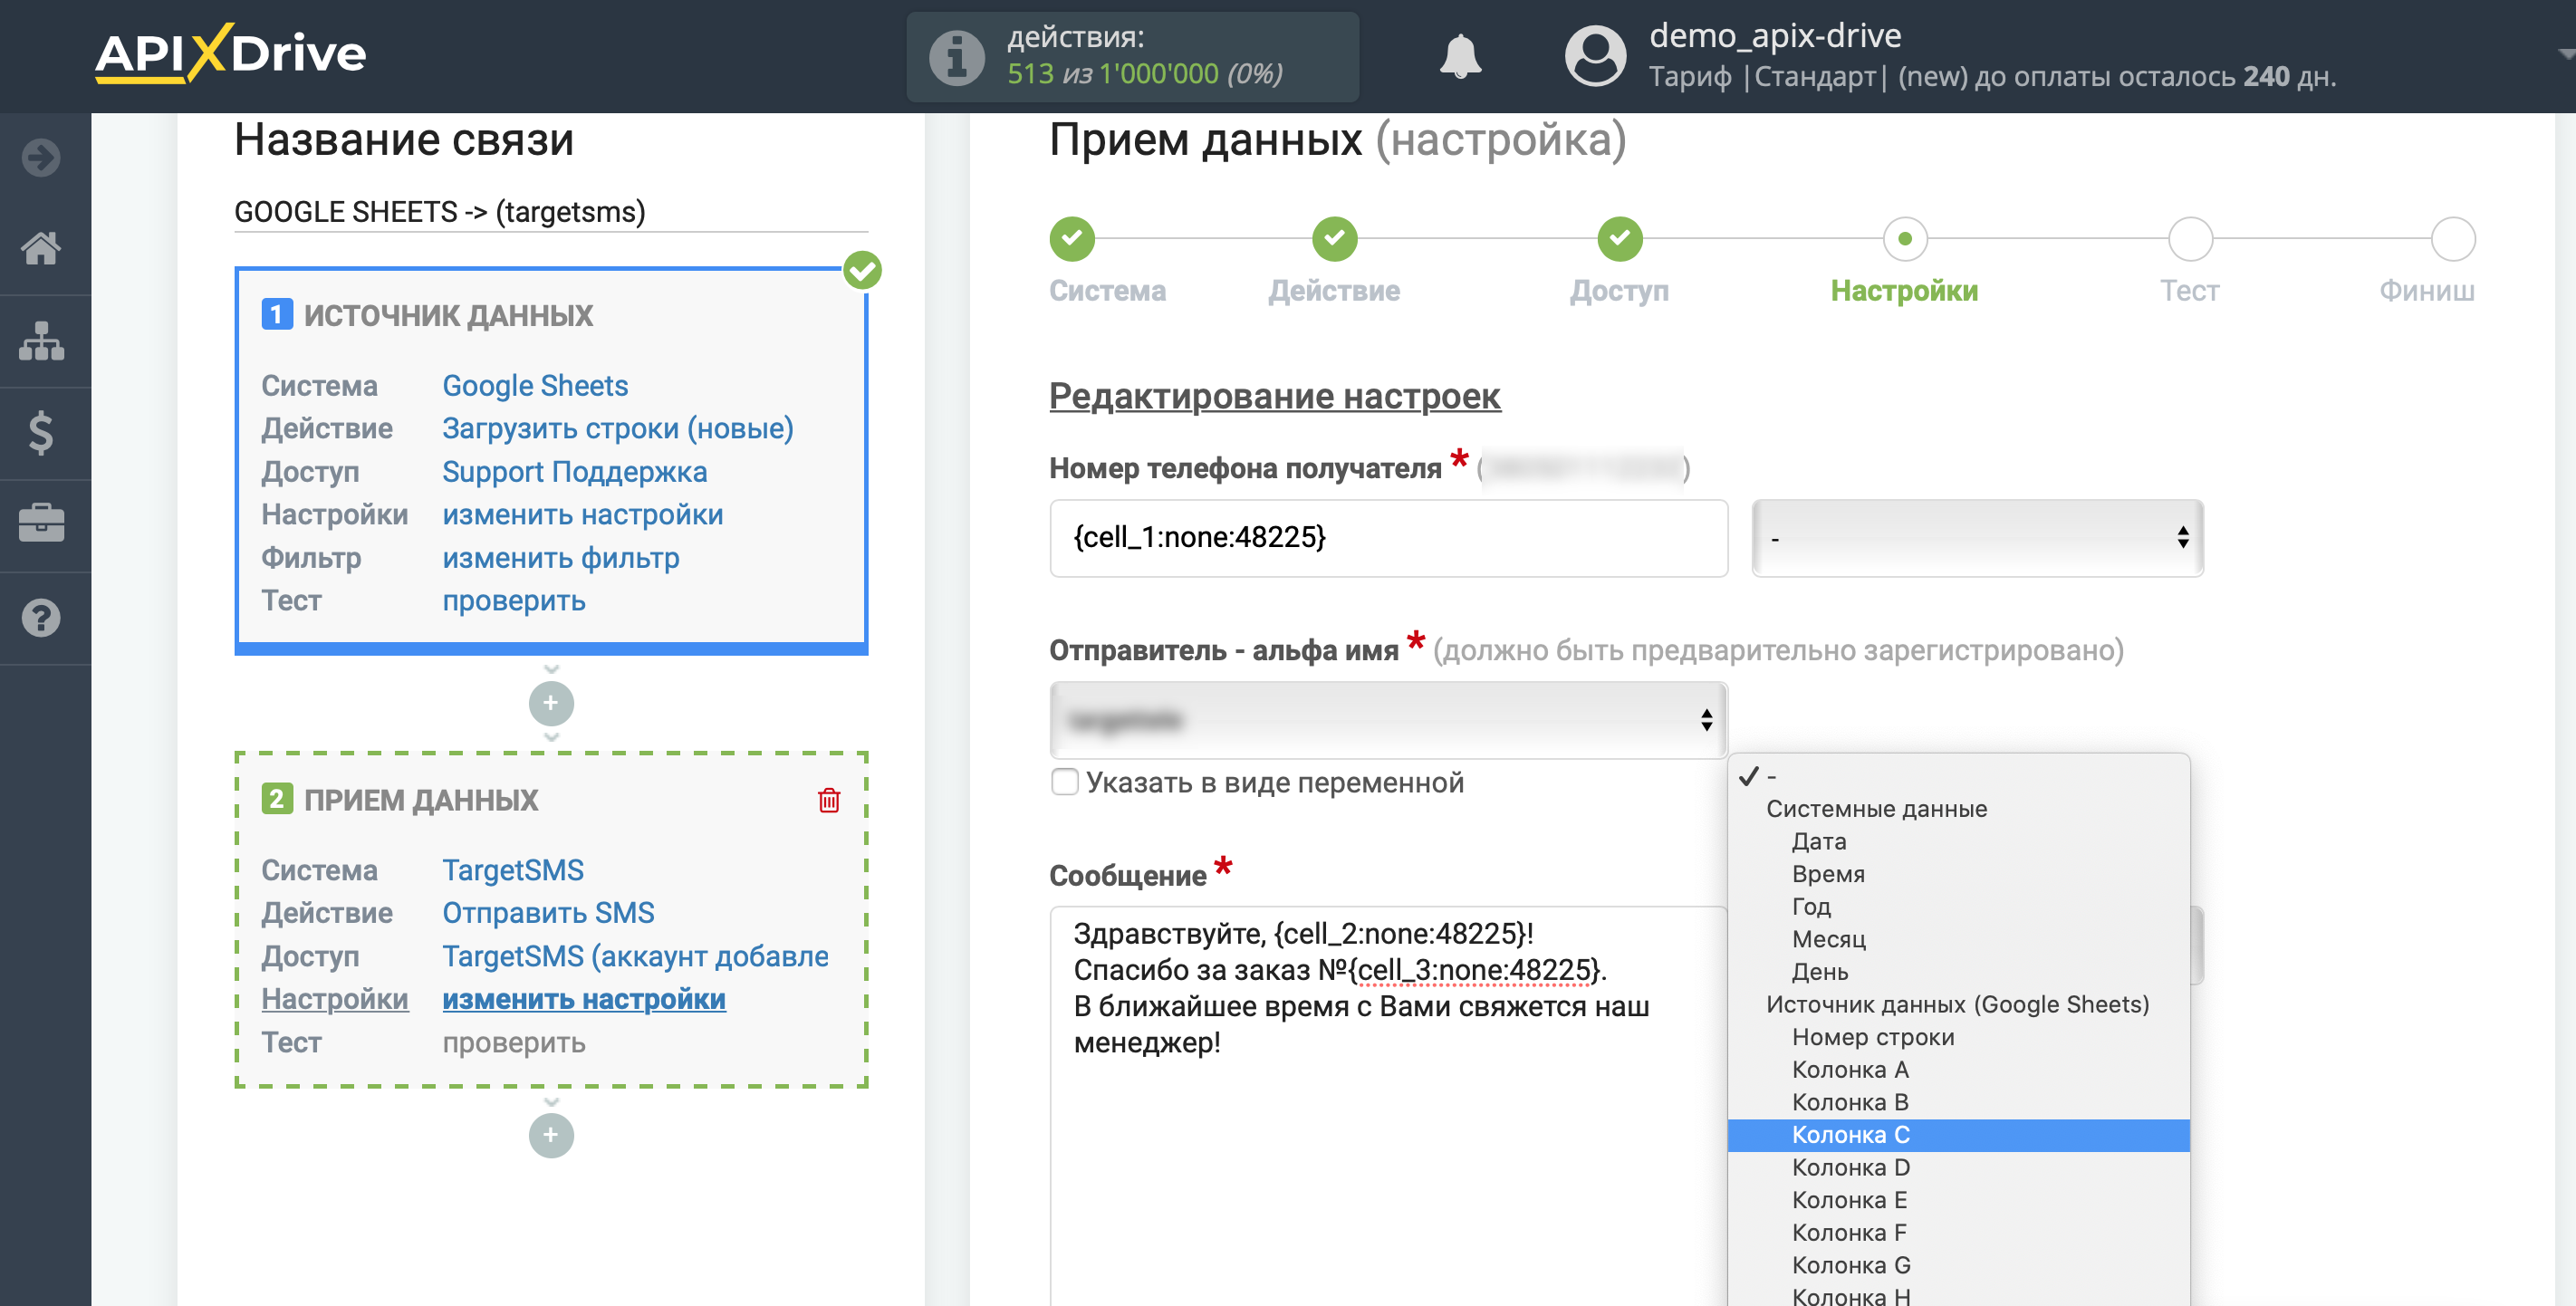Screen dimensions: 2576x1306
Task: Click the green checkmark on the source block
Action: point(862,270)
